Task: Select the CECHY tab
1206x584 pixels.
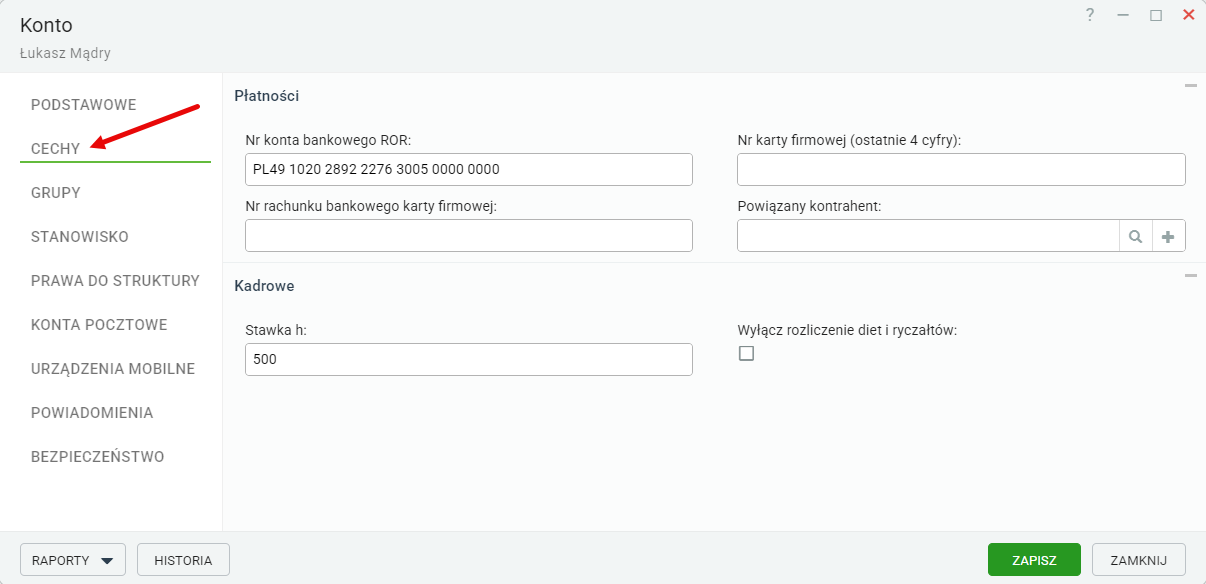Action: click(56, 149)
